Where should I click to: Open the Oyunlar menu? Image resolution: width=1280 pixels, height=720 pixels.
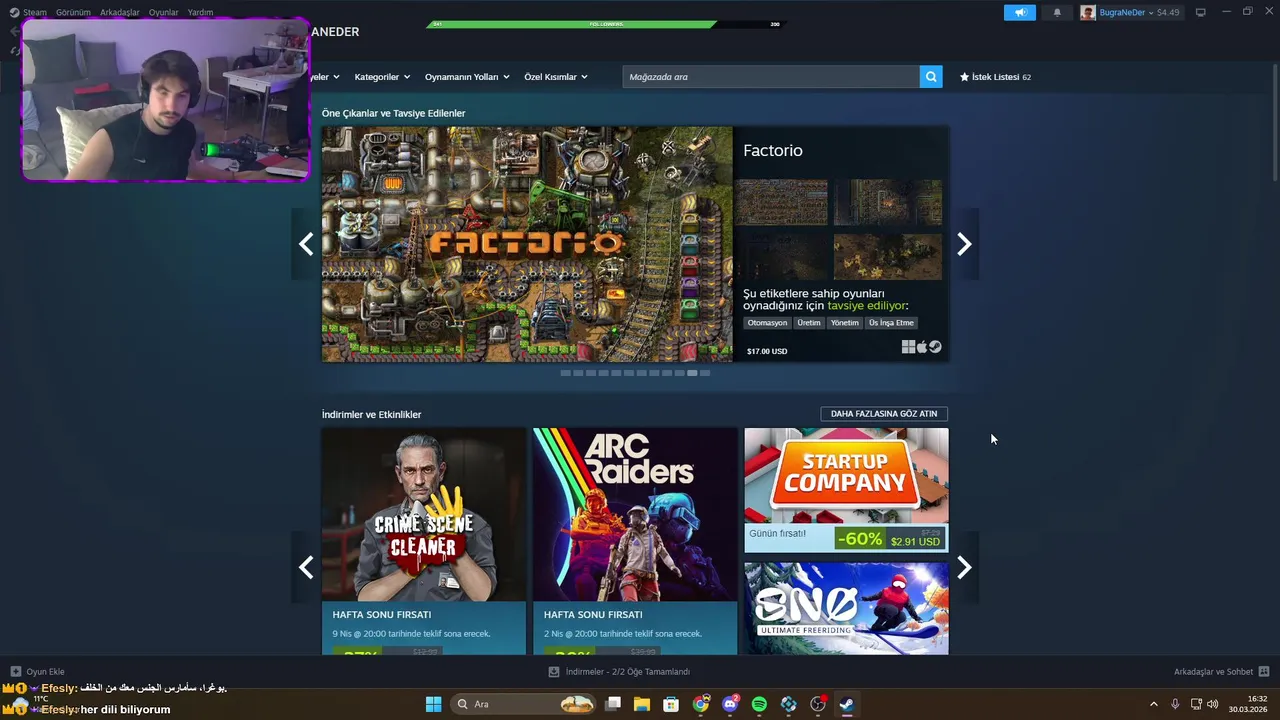(x=163, y=12)
